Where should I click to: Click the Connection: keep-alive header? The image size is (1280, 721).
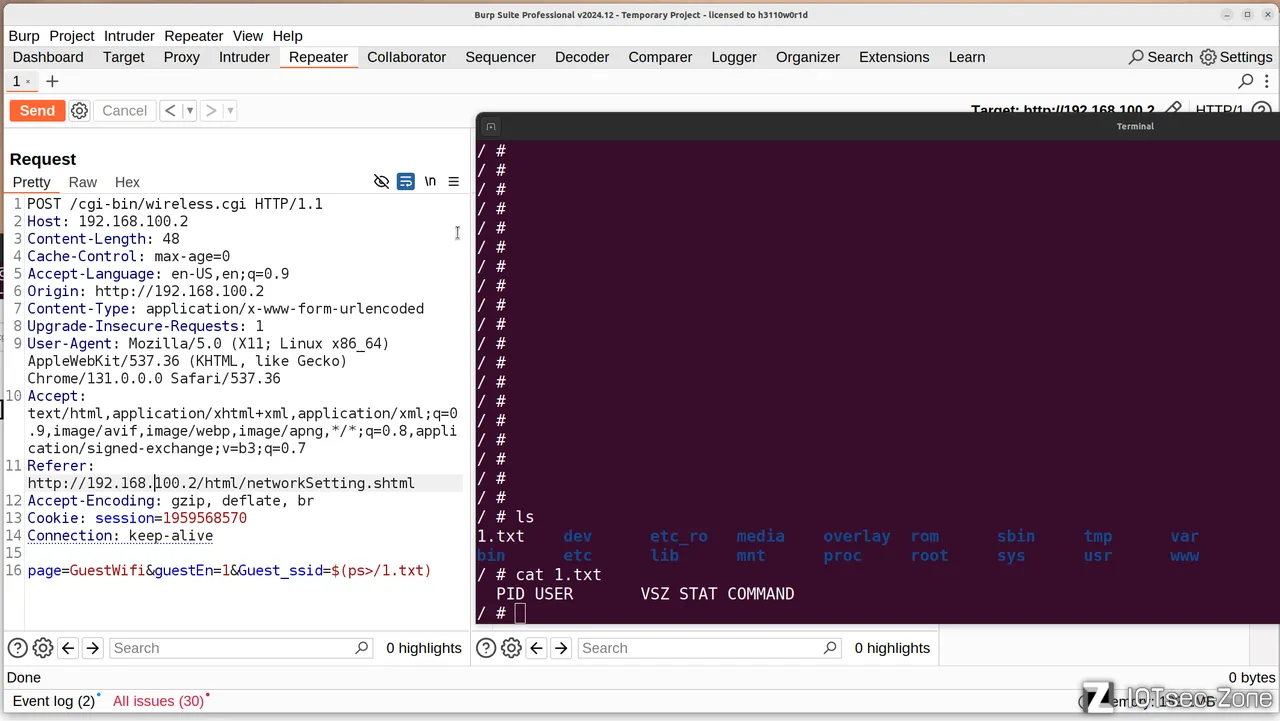[120, 536]
